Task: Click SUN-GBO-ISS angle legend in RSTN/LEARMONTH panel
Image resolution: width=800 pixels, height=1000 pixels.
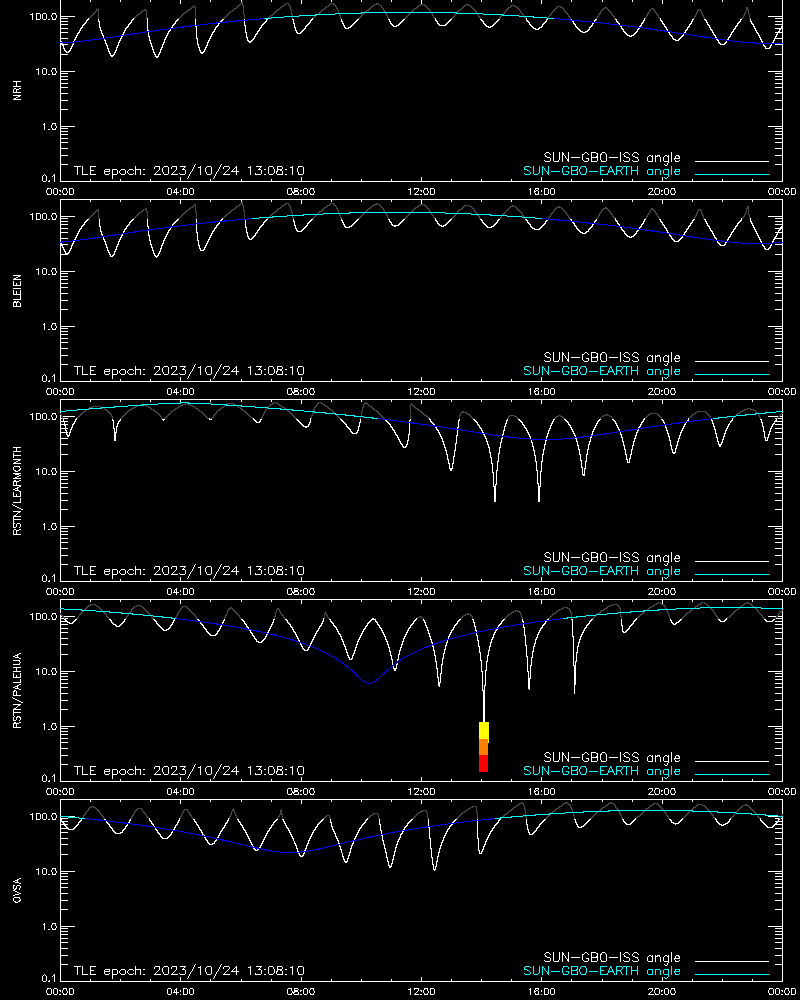Action: point(612,557)
